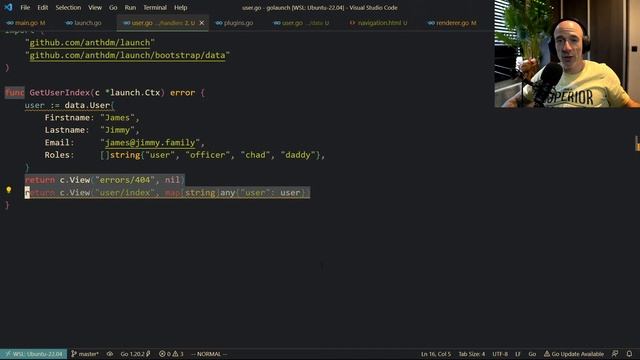Open the Go menu
Image resolution: width=640 pixels, height=360 pixels.
coord(113,7)
